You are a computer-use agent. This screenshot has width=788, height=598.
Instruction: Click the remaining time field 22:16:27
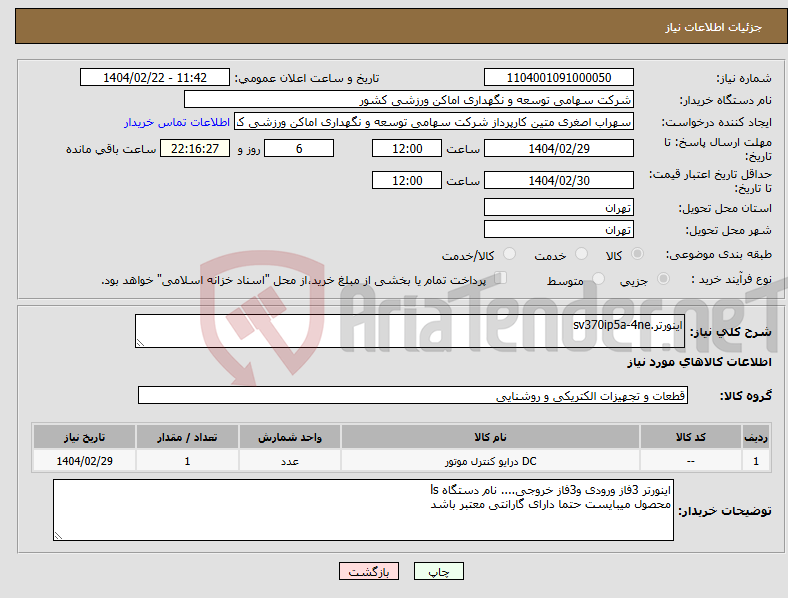tap(195, 148)
